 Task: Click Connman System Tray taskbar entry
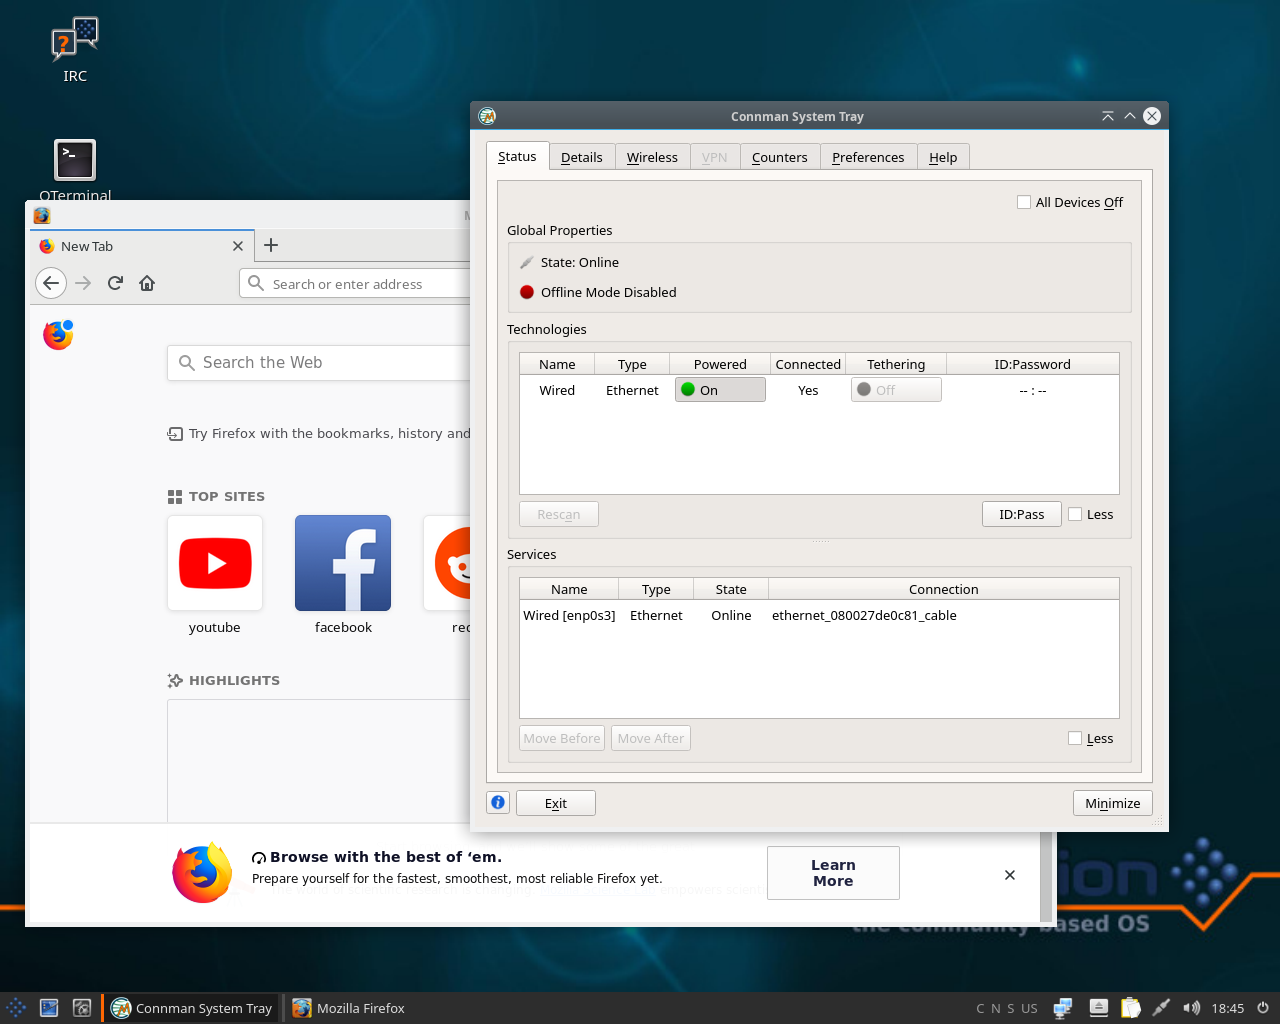pos(192,1008)
